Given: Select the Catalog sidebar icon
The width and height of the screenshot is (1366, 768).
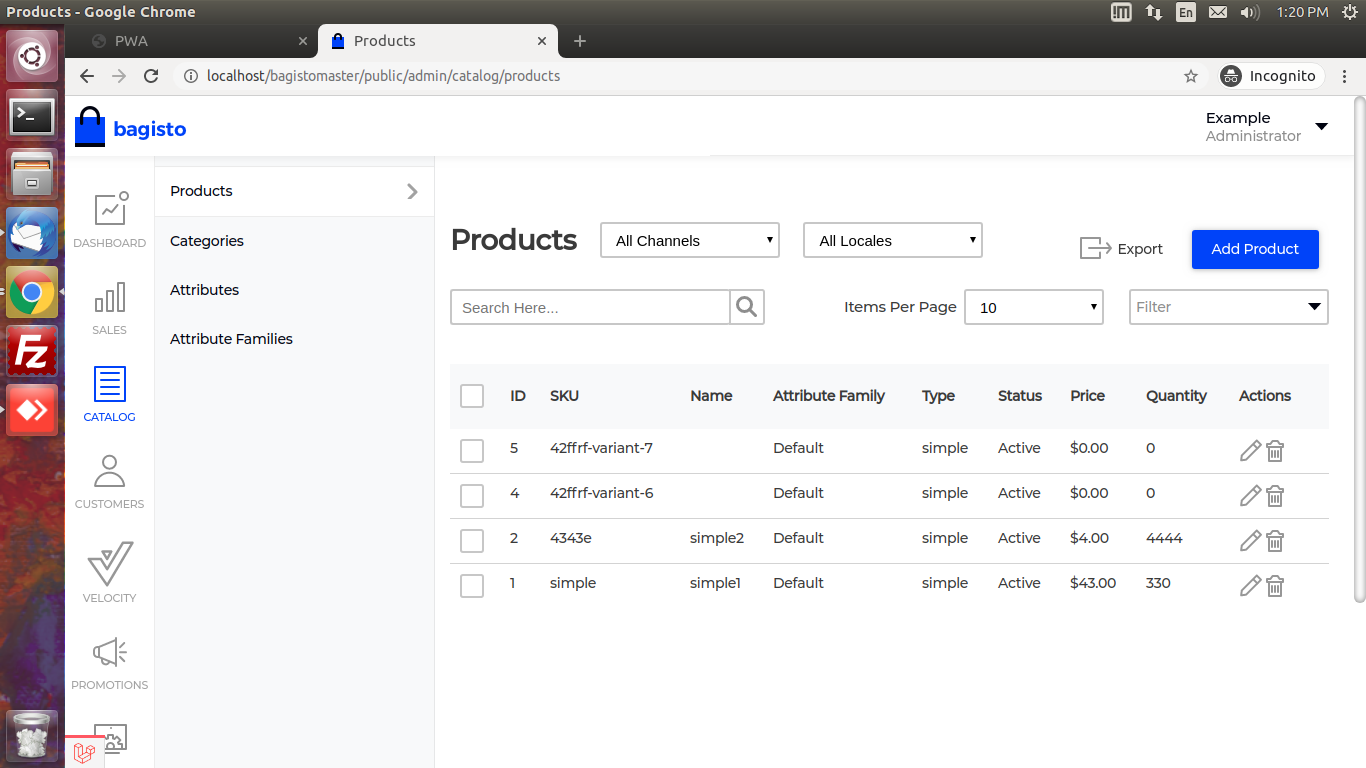Looking at the screenshot, I should [x=109, y=394].
